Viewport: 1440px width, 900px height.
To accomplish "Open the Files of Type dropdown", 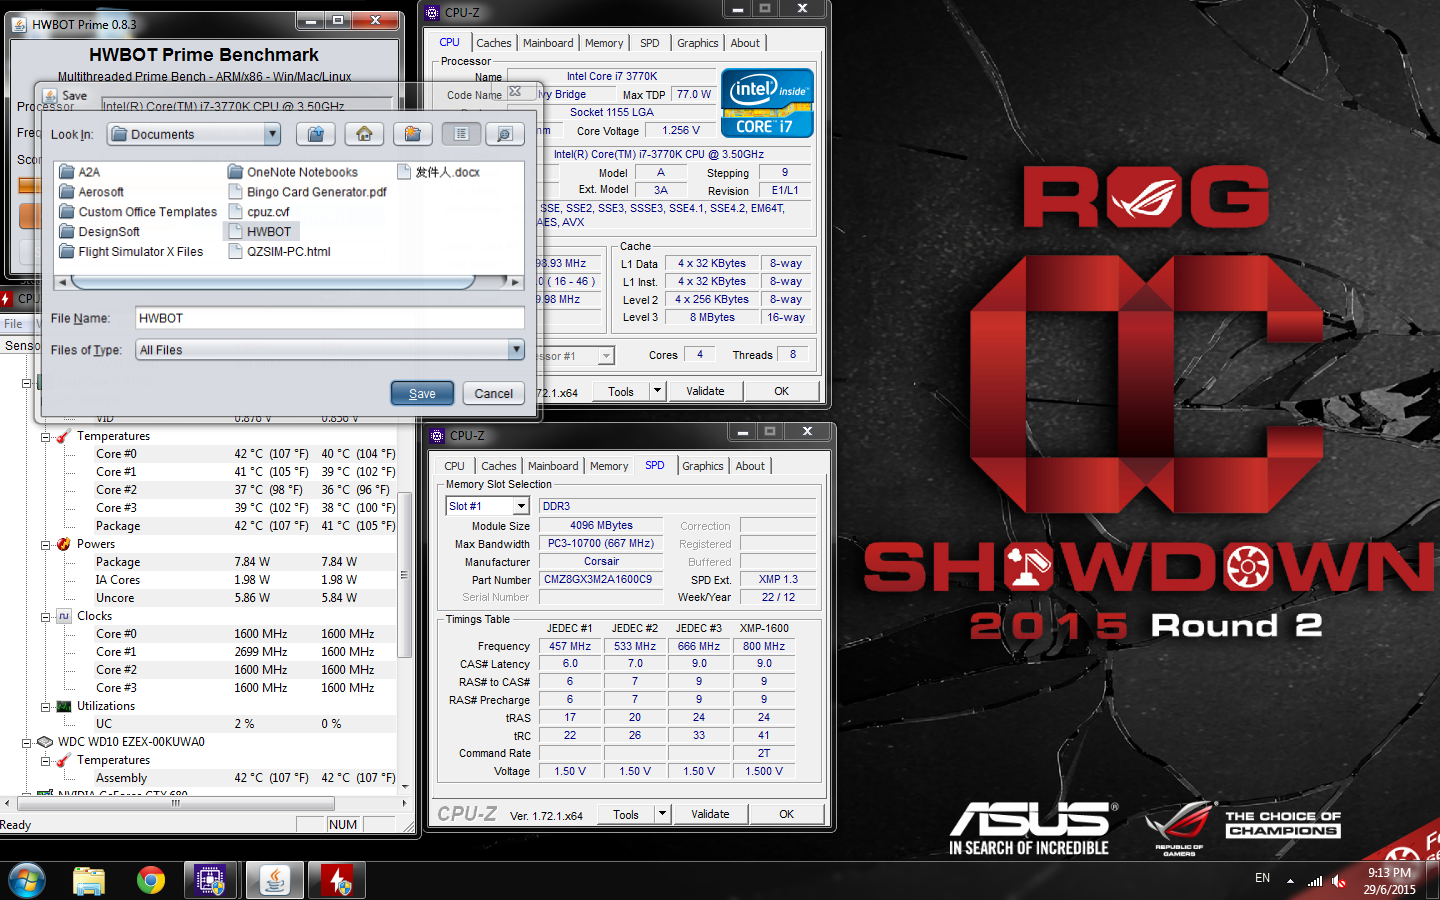I will [516, 350].
